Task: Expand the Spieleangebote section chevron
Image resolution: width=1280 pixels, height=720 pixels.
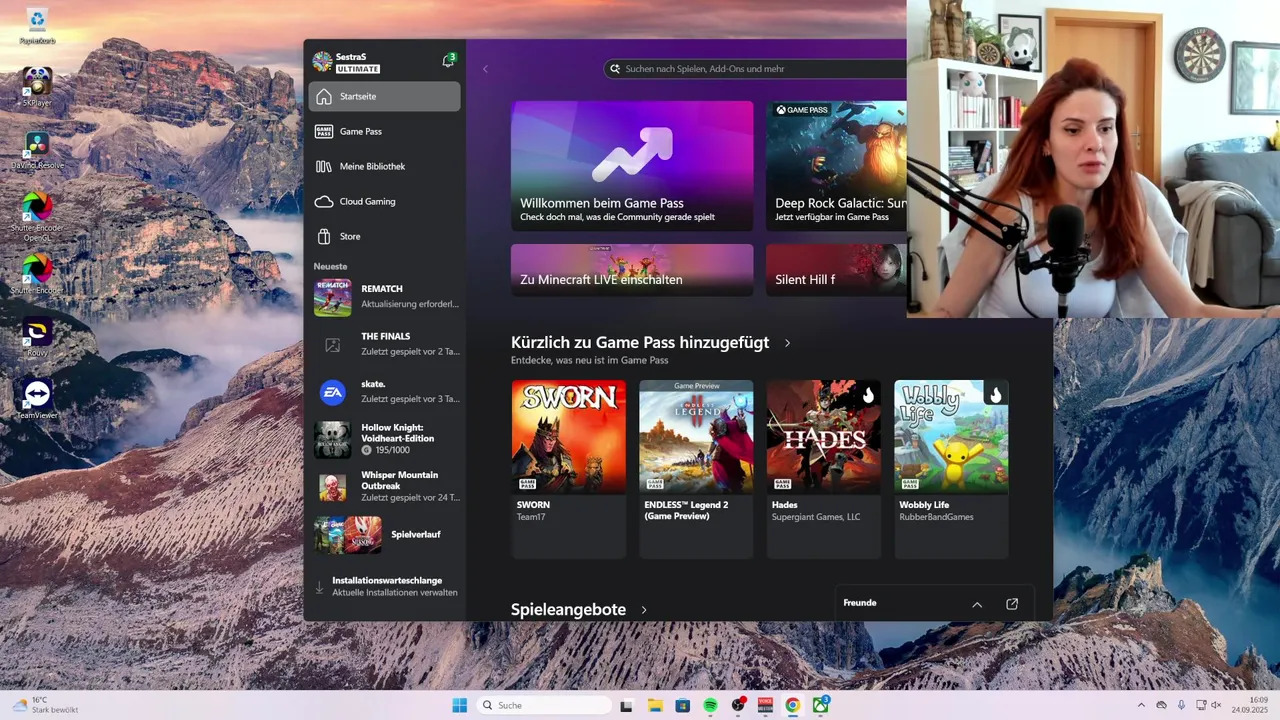Action: click(644, 610)
